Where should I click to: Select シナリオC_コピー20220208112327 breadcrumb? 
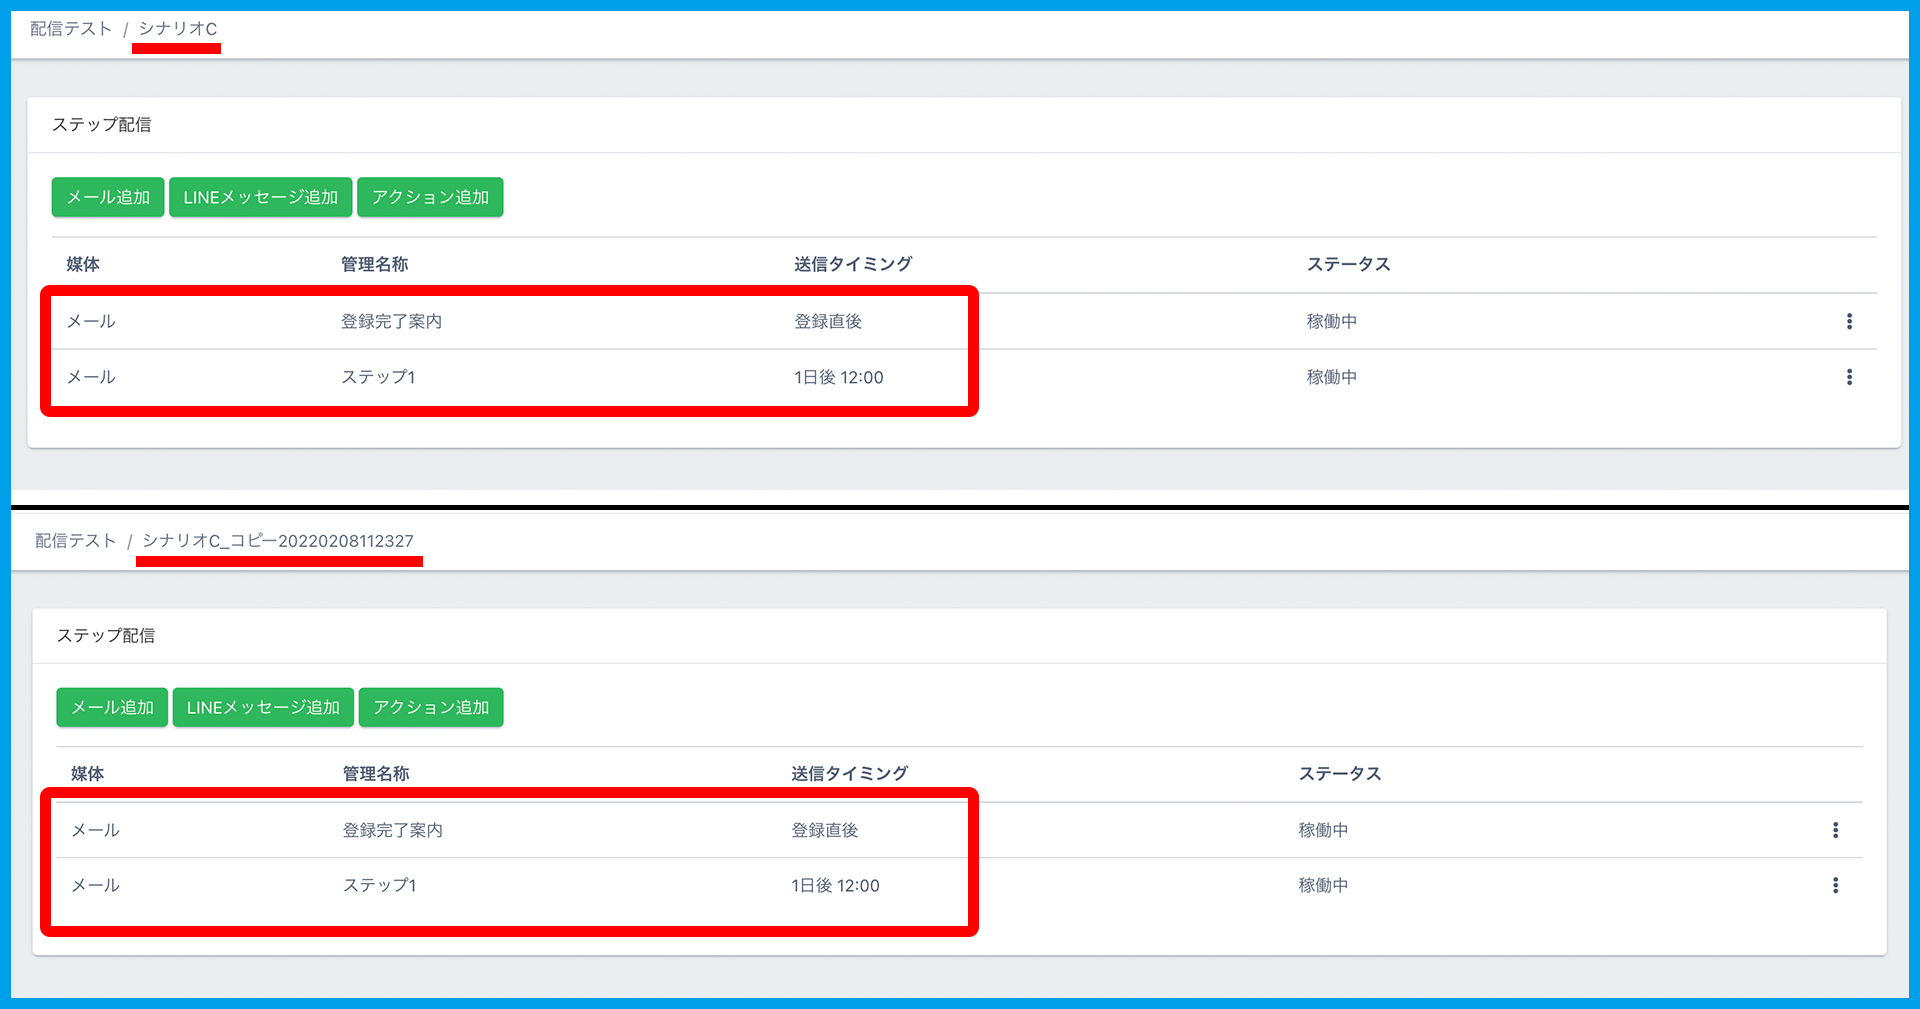pos(278,541)
